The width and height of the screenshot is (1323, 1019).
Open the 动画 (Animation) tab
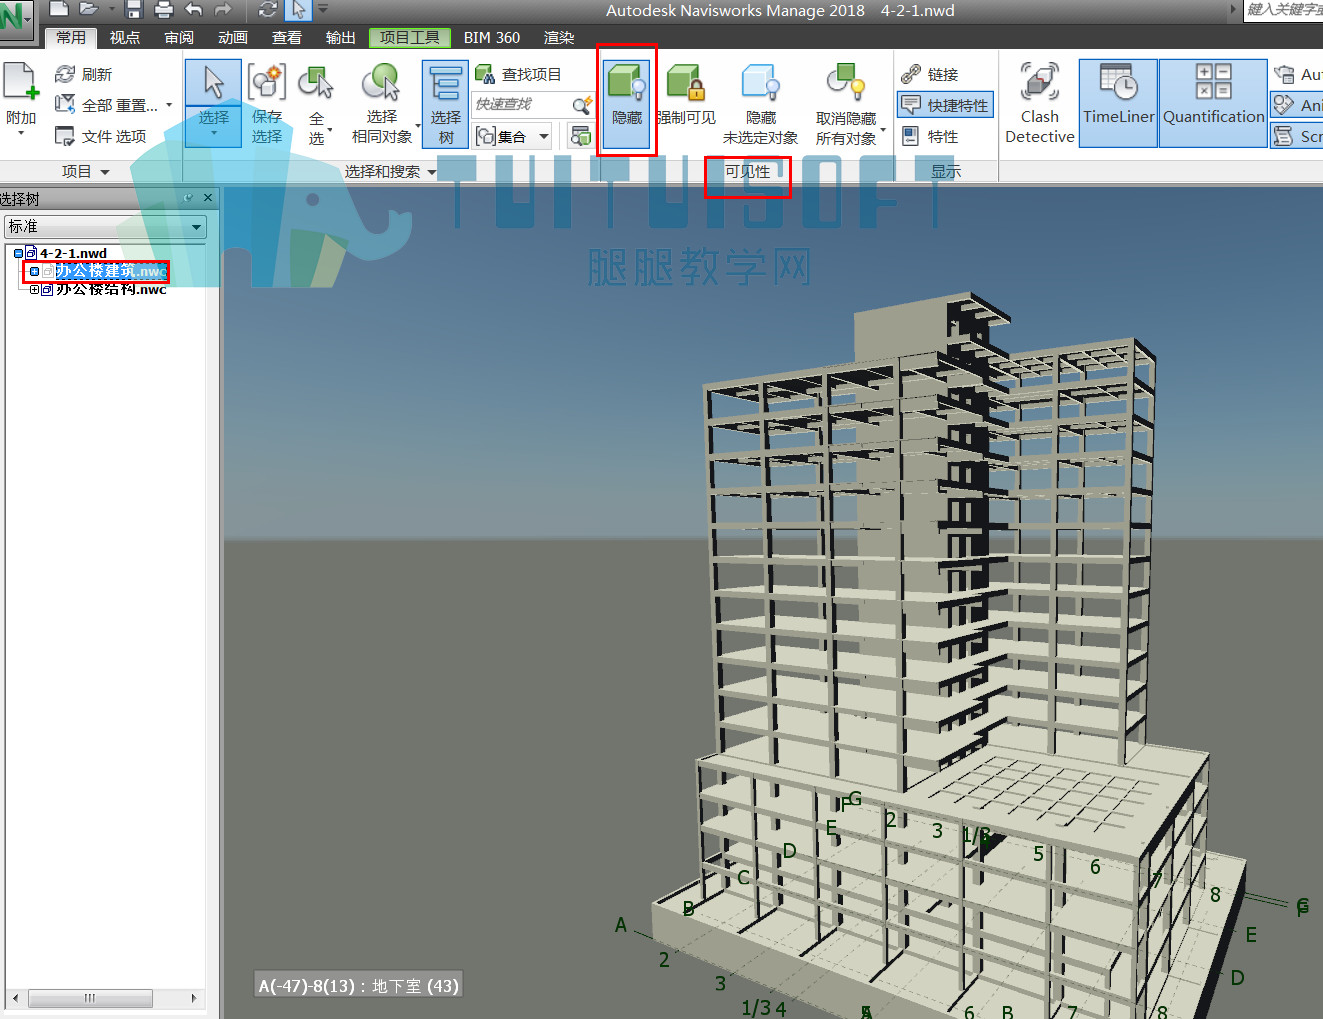(x=233, y=38)
